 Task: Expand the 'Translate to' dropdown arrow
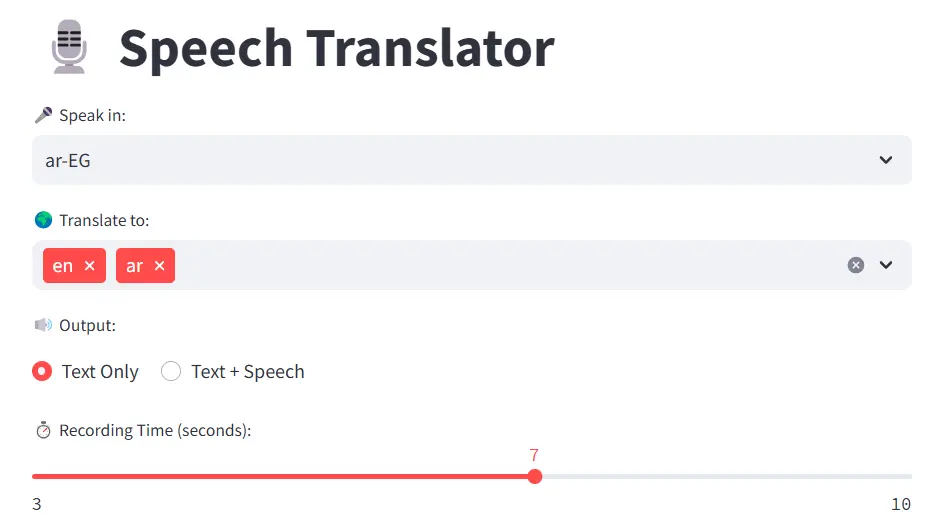[885, 265]
